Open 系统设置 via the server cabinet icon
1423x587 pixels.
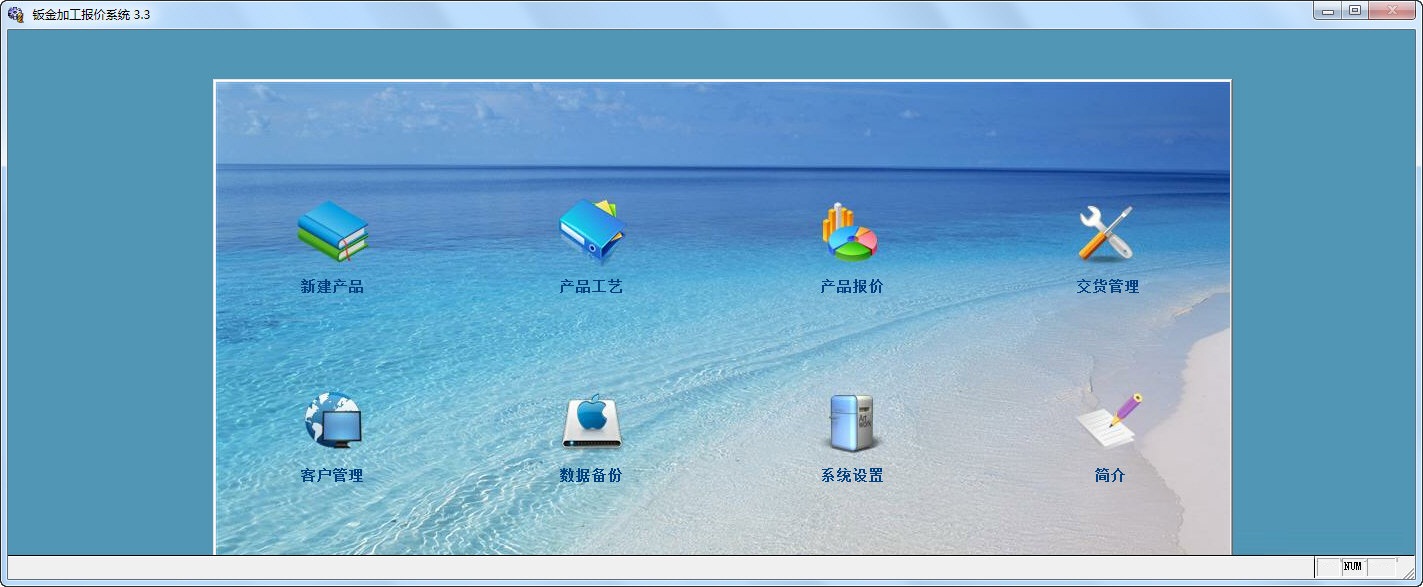click(851, 420)
